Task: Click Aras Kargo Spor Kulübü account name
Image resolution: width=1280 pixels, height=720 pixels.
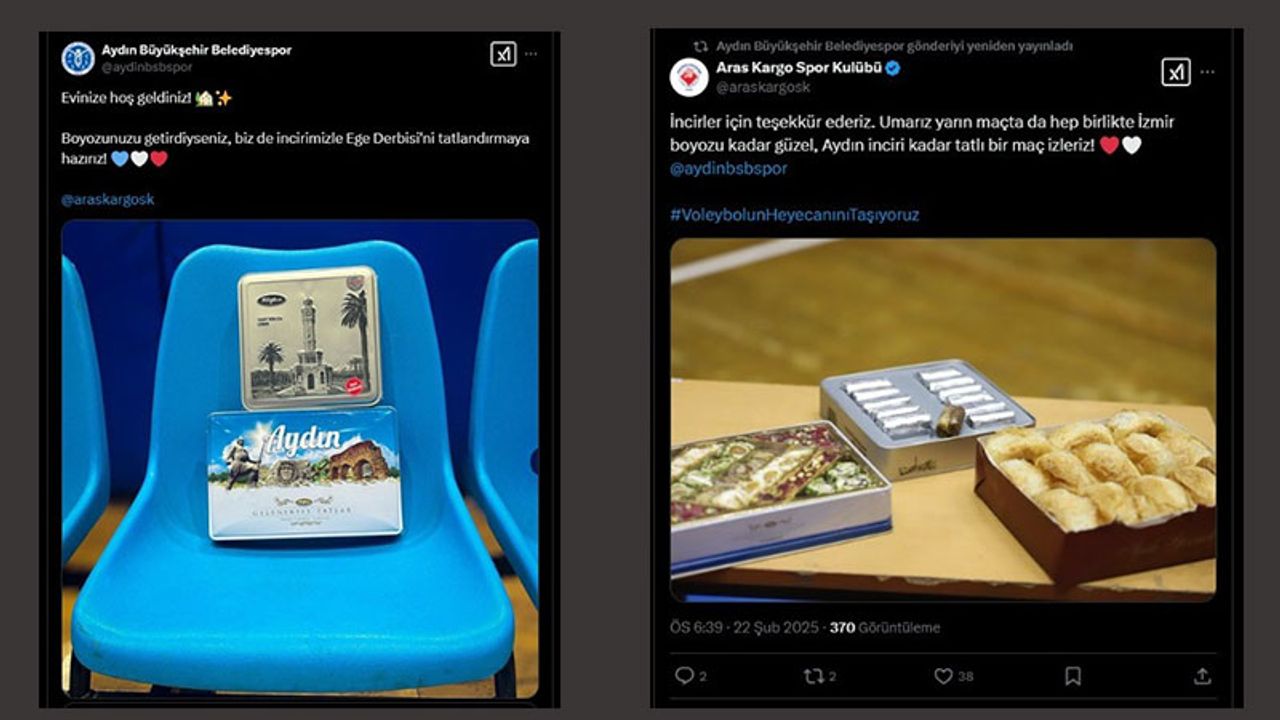Action: tap(799, 68)
